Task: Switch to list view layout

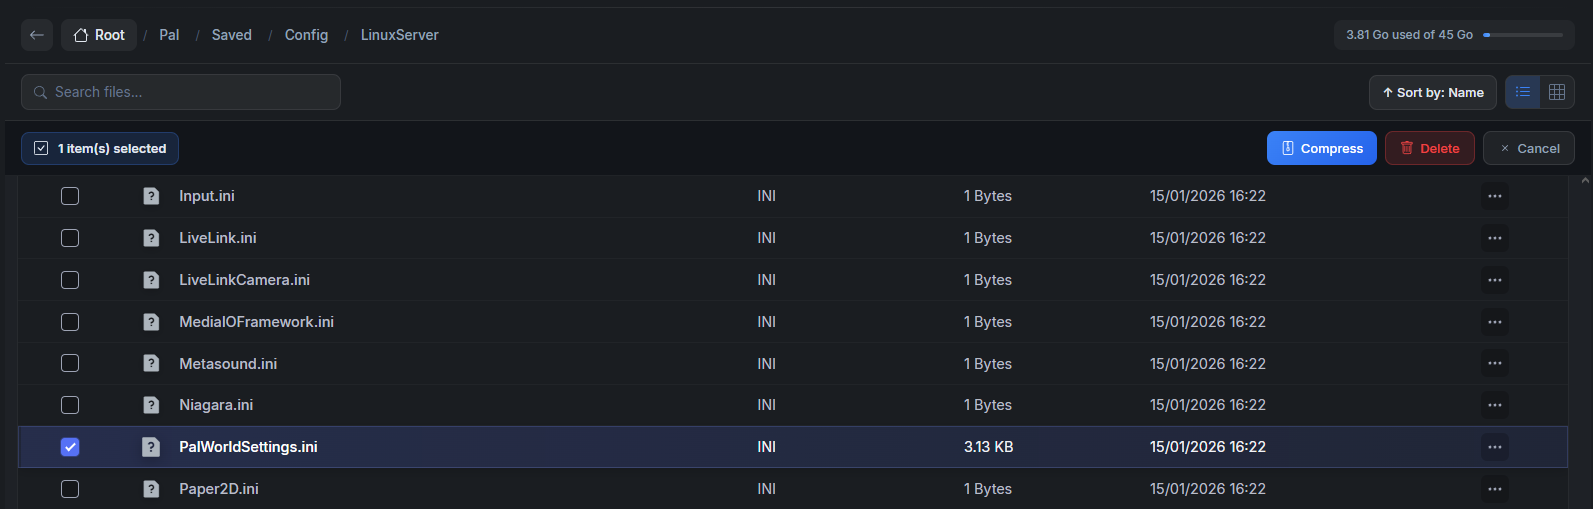Action: click(x=1523, y=92)
